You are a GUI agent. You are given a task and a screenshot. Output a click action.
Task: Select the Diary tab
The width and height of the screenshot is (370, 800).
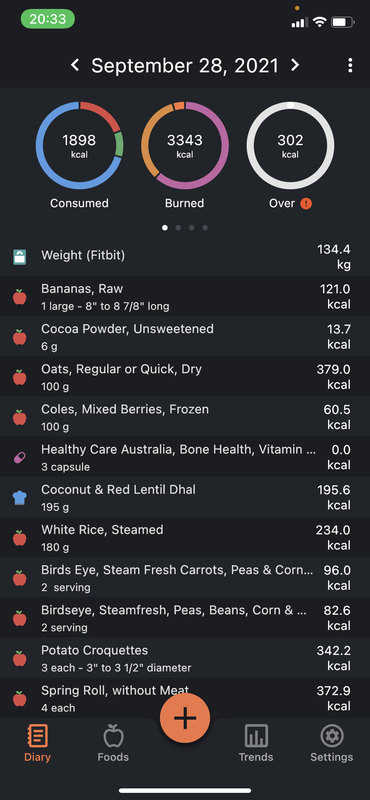[37, 743]
